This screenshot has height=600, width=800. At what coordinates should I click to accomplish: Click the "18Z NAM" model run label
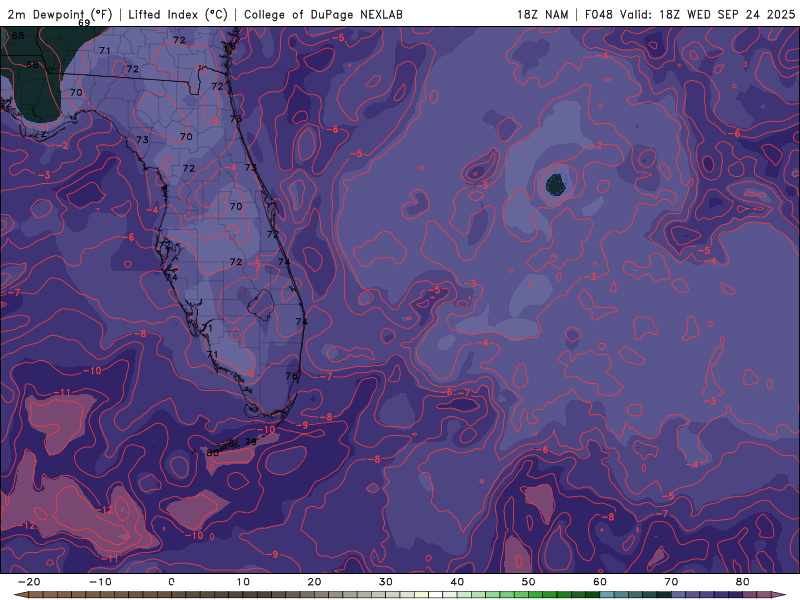click(542, 14)
